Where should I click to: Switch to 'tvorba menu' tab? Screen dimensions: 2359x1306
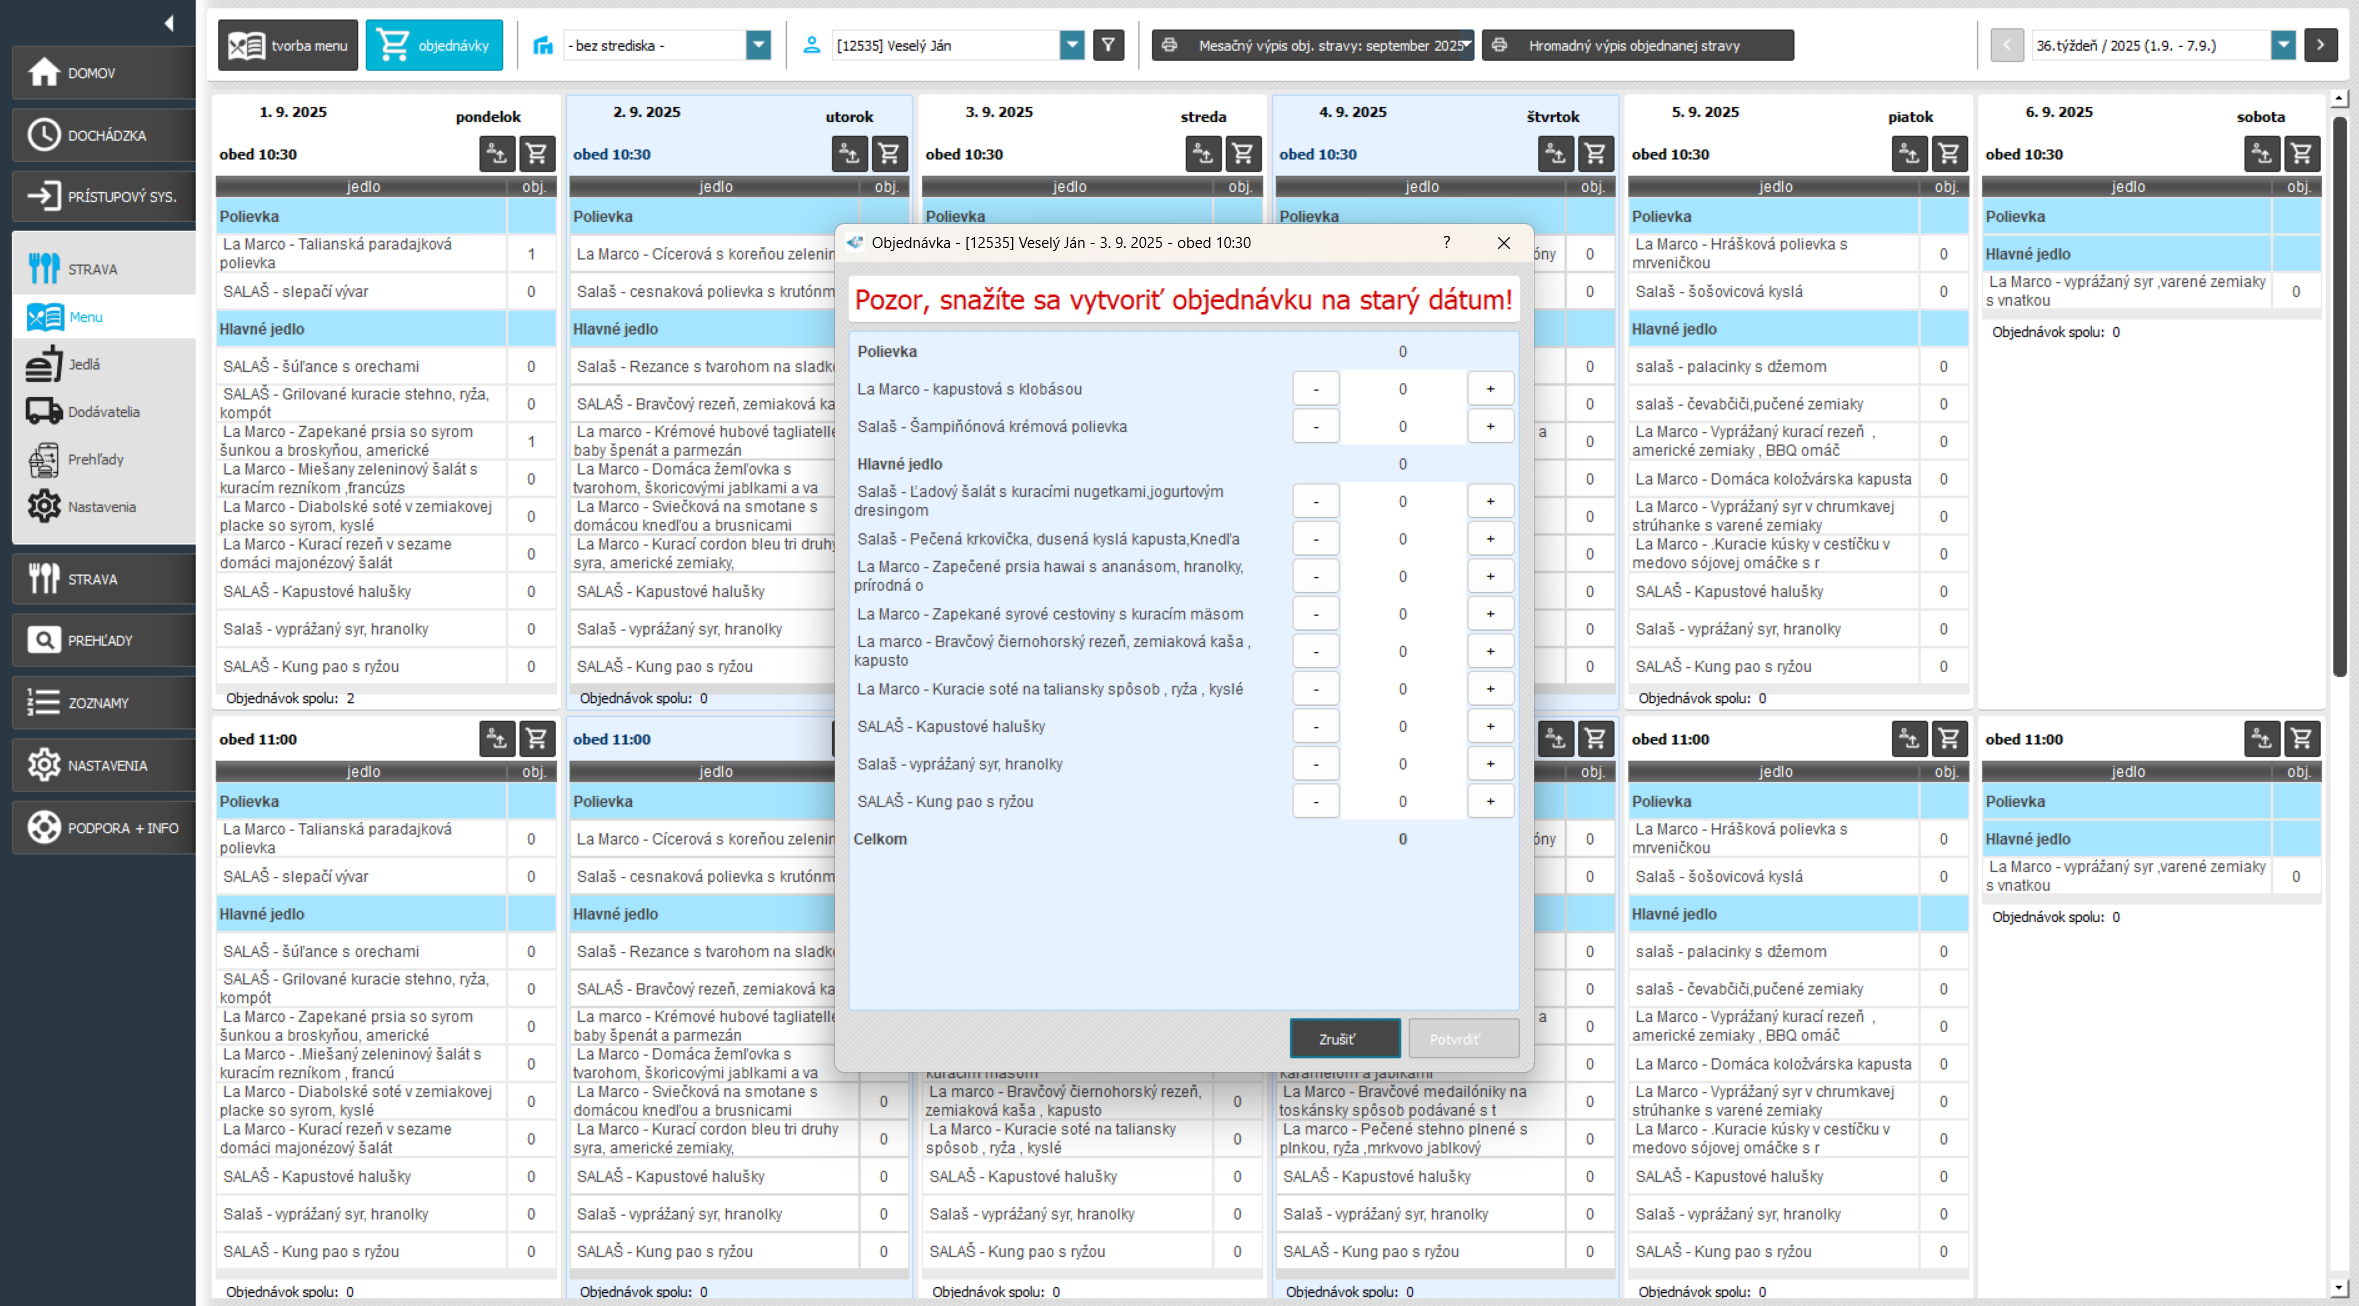click(x=288, y=45)
